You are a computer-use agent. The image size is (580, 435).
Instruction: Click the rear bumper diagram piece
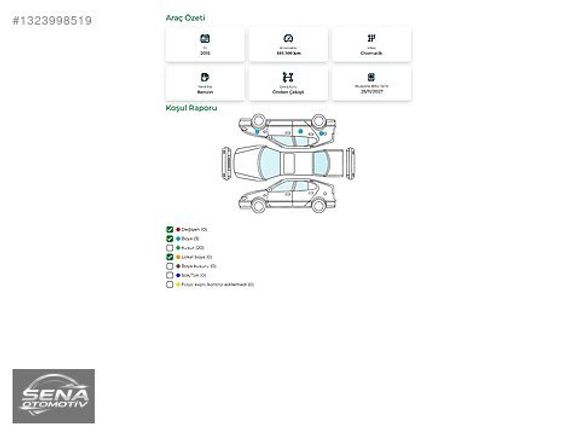pos(350,163)
